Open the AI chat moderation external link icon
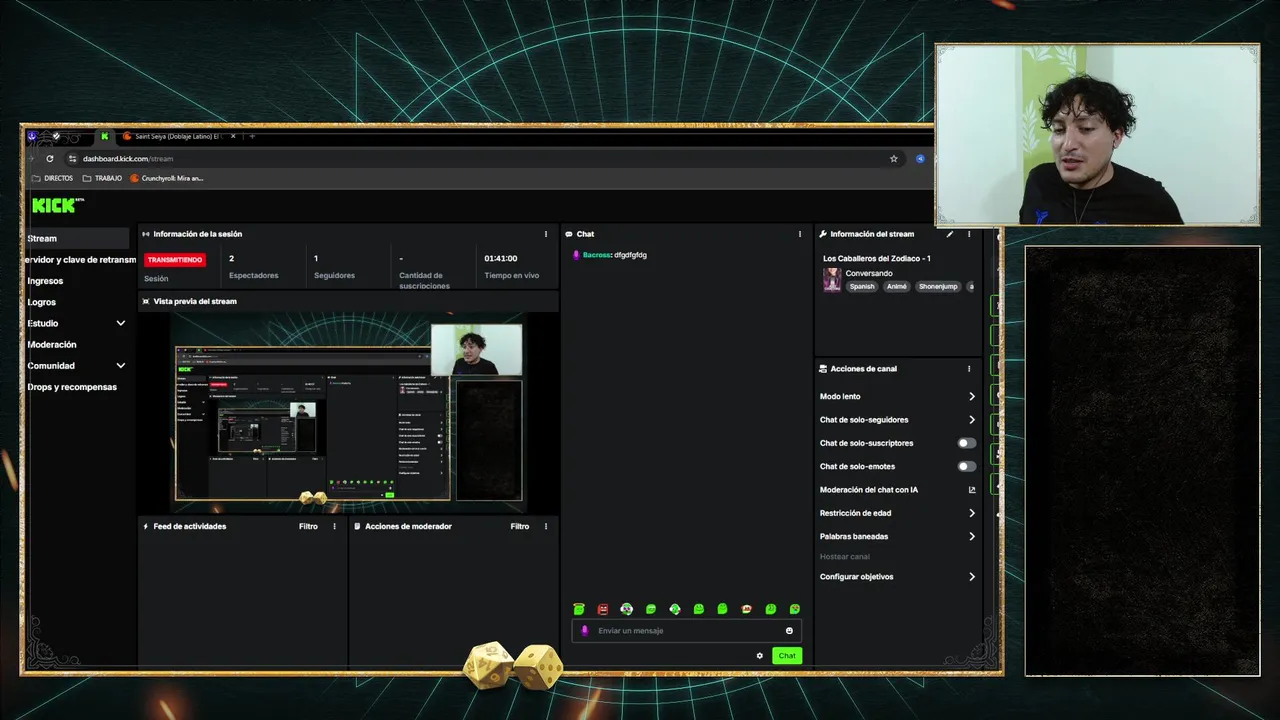This screenshot has height=720, width=1280. pyautogui.click(x=972, y=490)
